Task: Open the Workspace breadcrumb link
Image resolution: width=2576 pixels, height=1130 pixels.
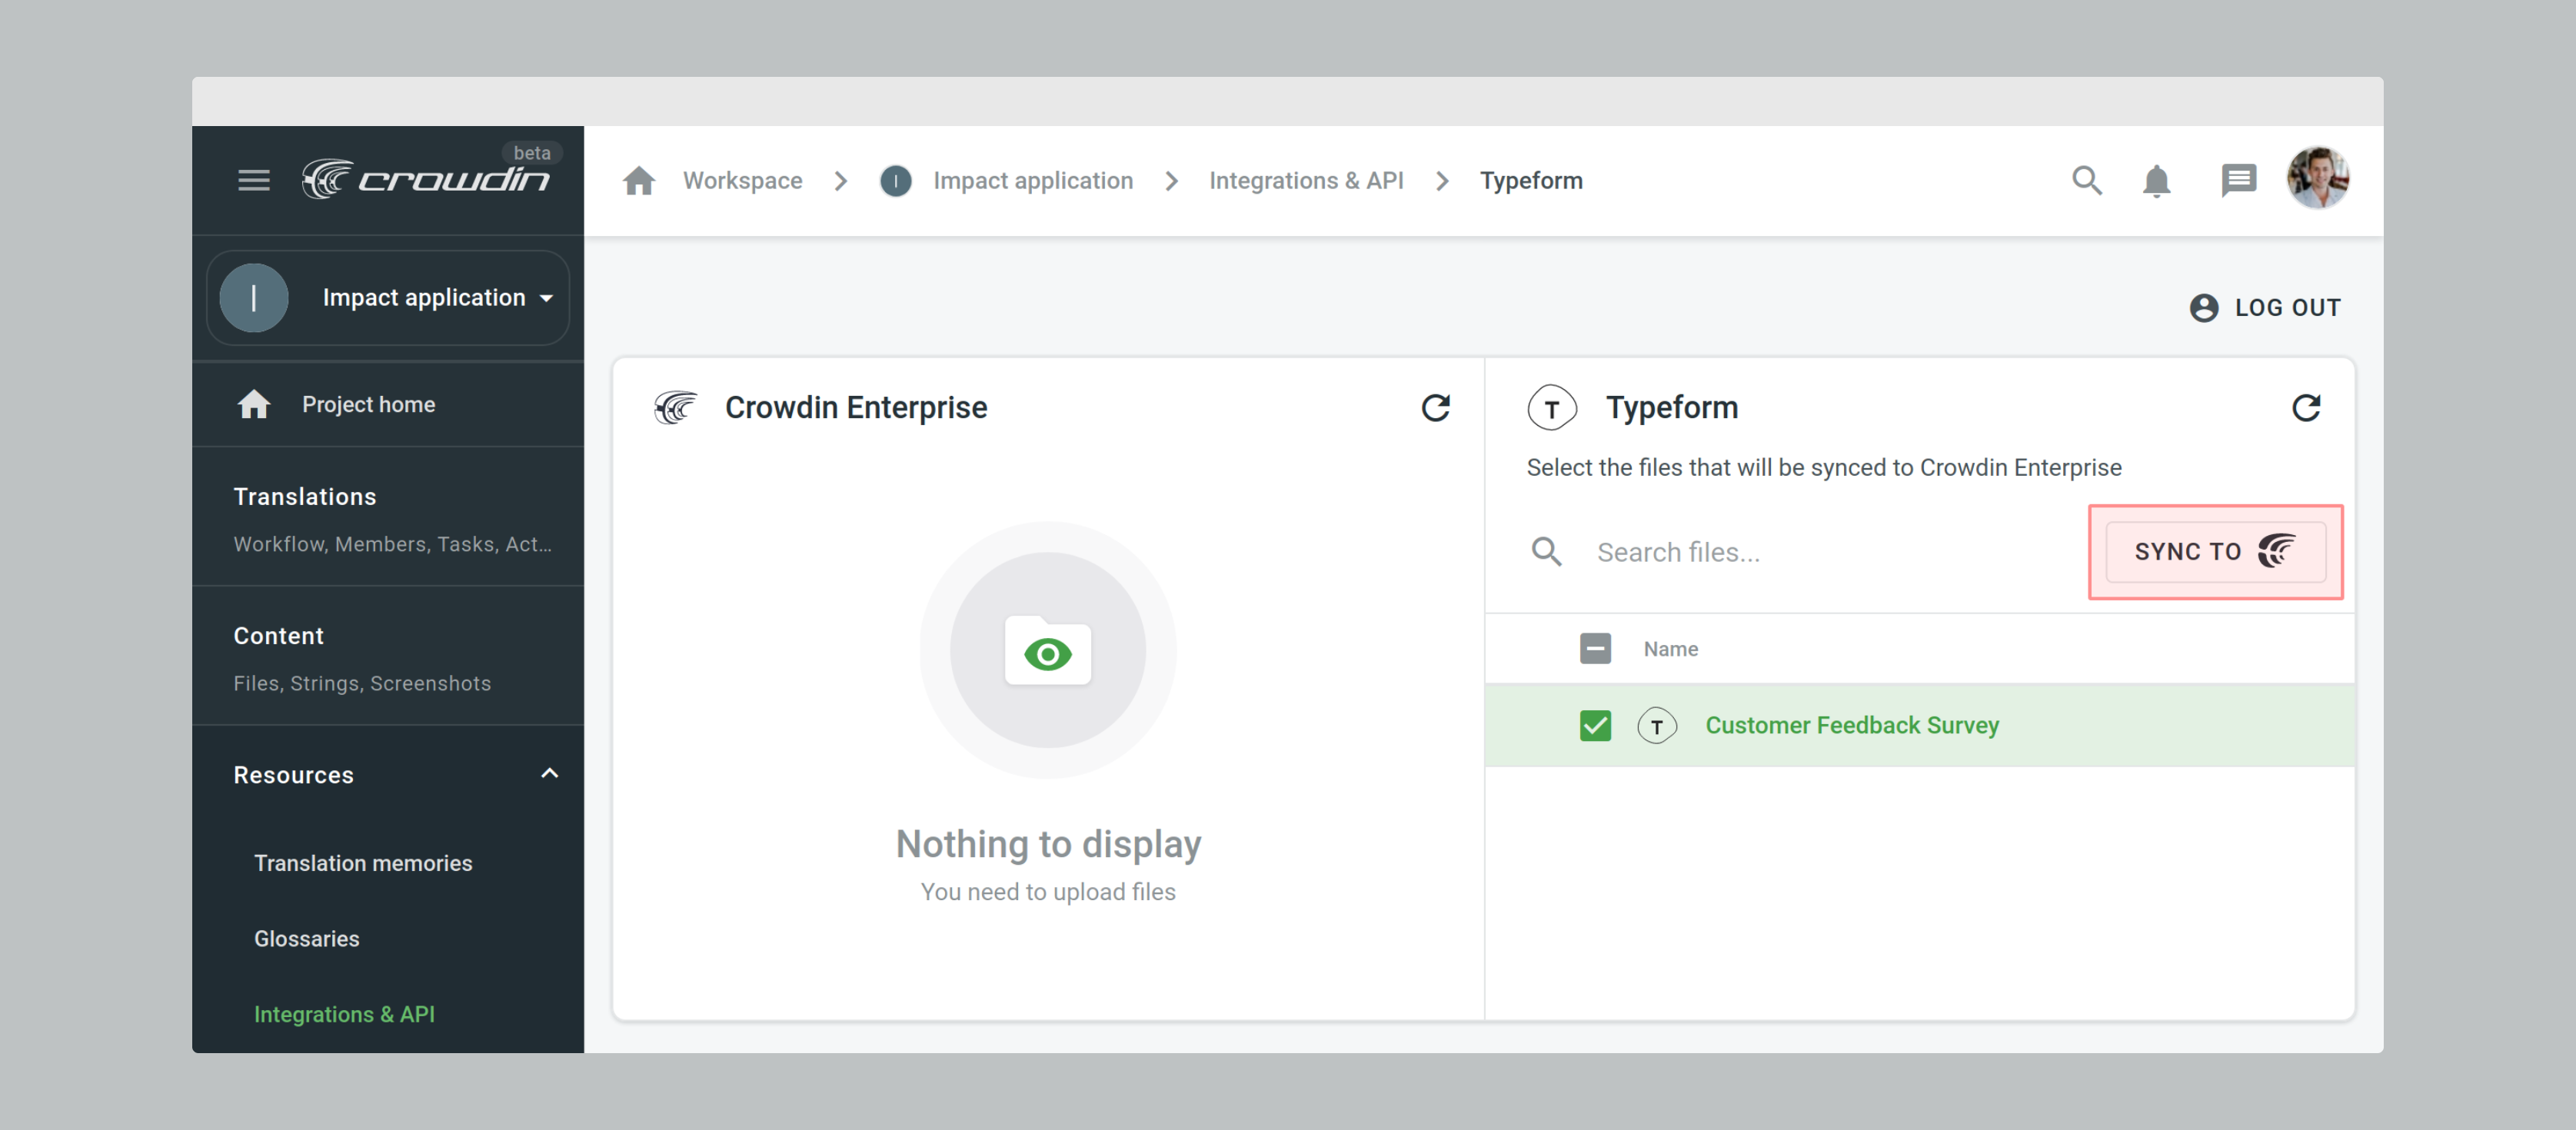Action: coord(742,181)
